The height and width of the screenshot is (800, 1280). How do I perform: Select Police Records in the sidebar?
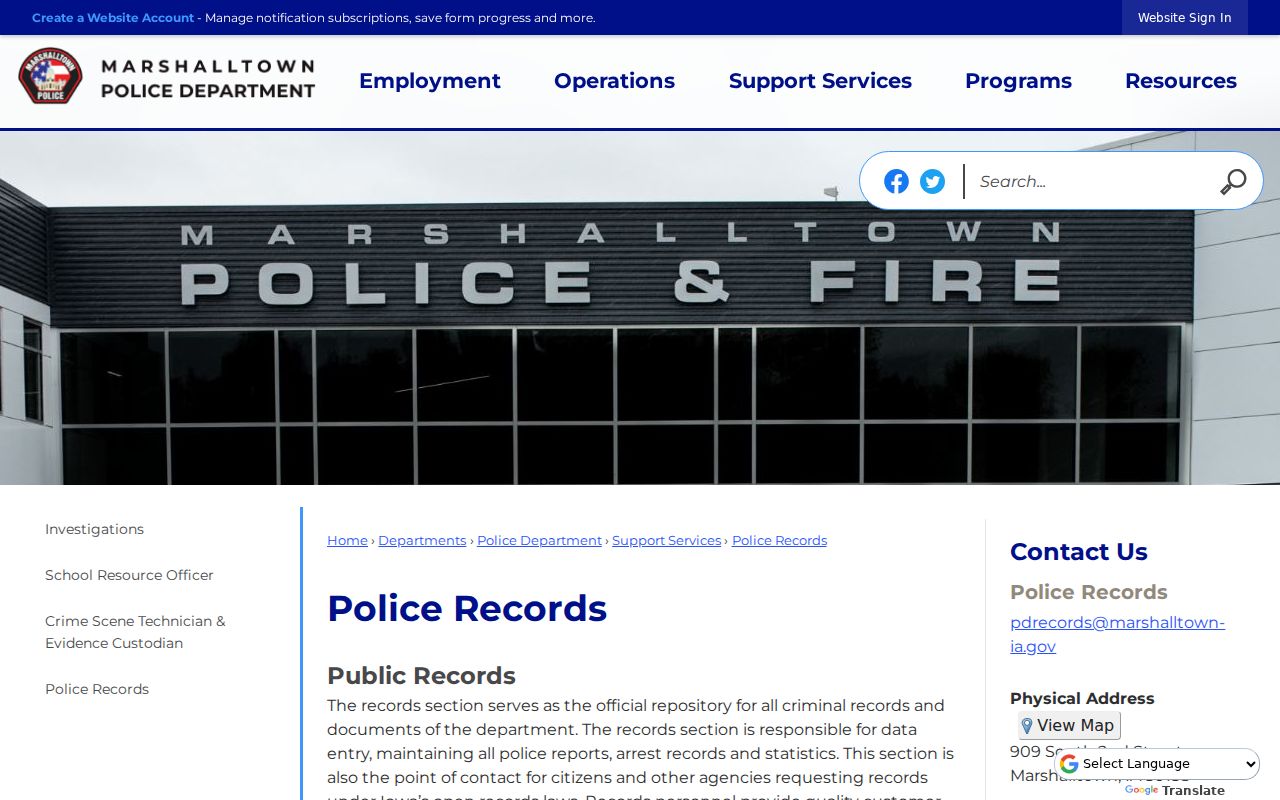point(97,689)
